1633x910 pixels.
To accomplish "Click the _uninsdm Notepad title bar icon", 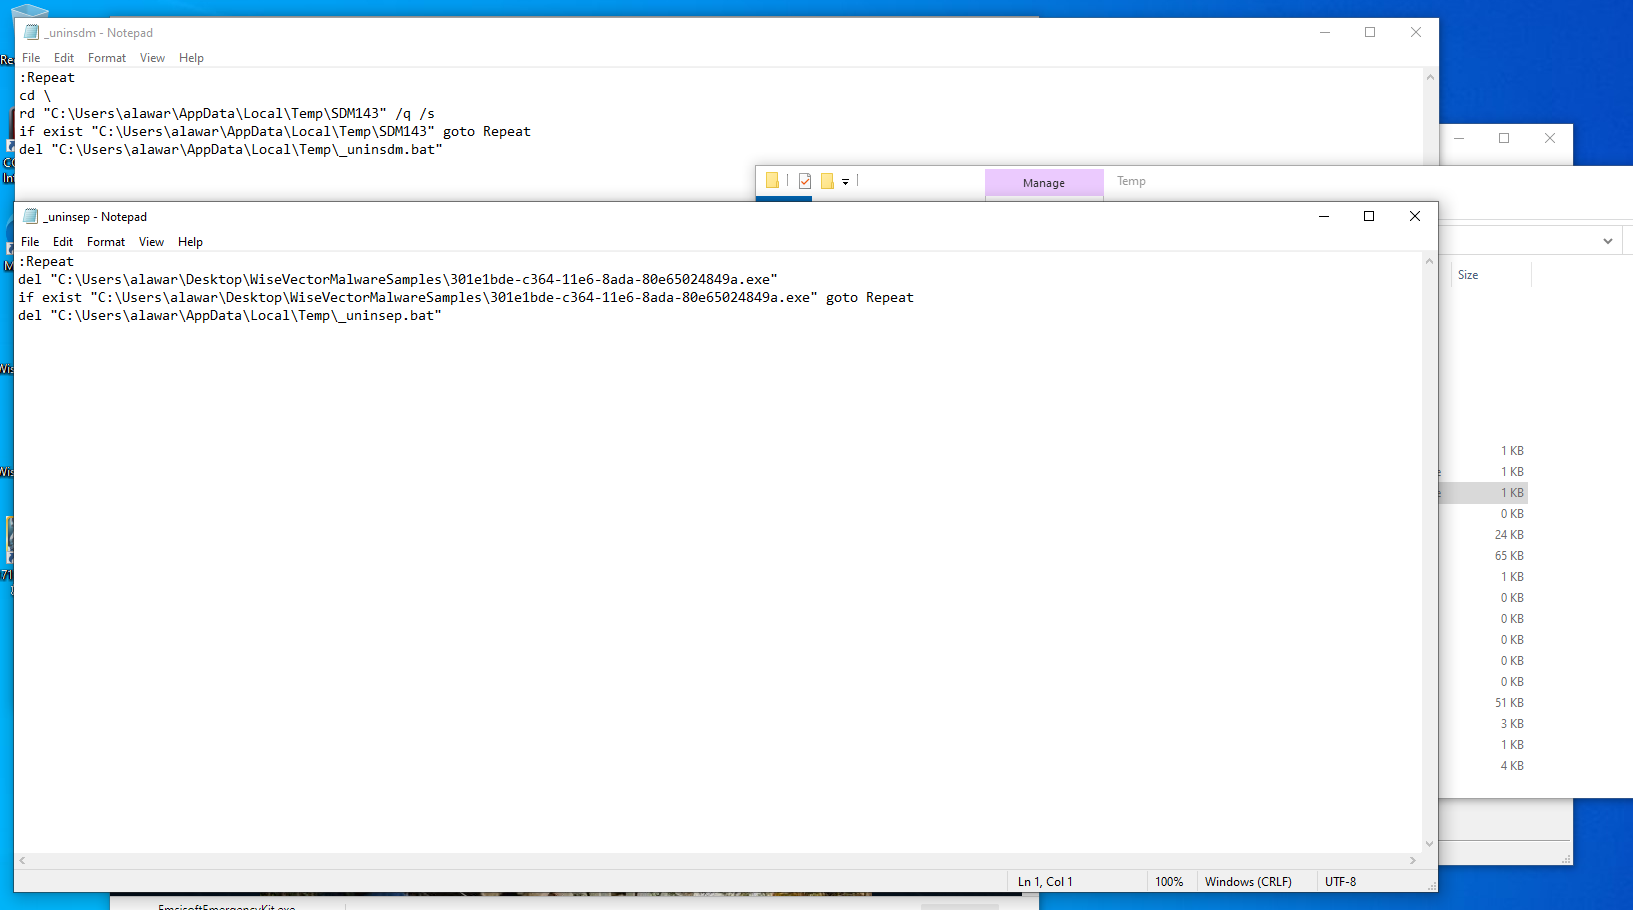I will pyautogui.click(x=31, y=32).
